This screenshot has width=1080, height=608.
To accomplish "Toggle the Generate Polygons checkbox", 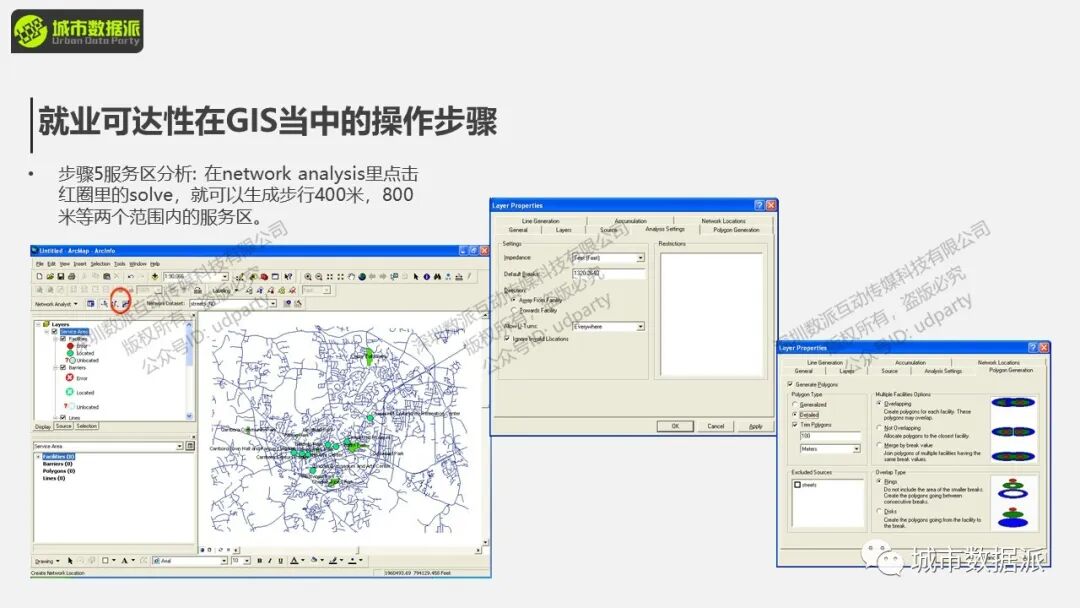I will [x=792, y=384].
